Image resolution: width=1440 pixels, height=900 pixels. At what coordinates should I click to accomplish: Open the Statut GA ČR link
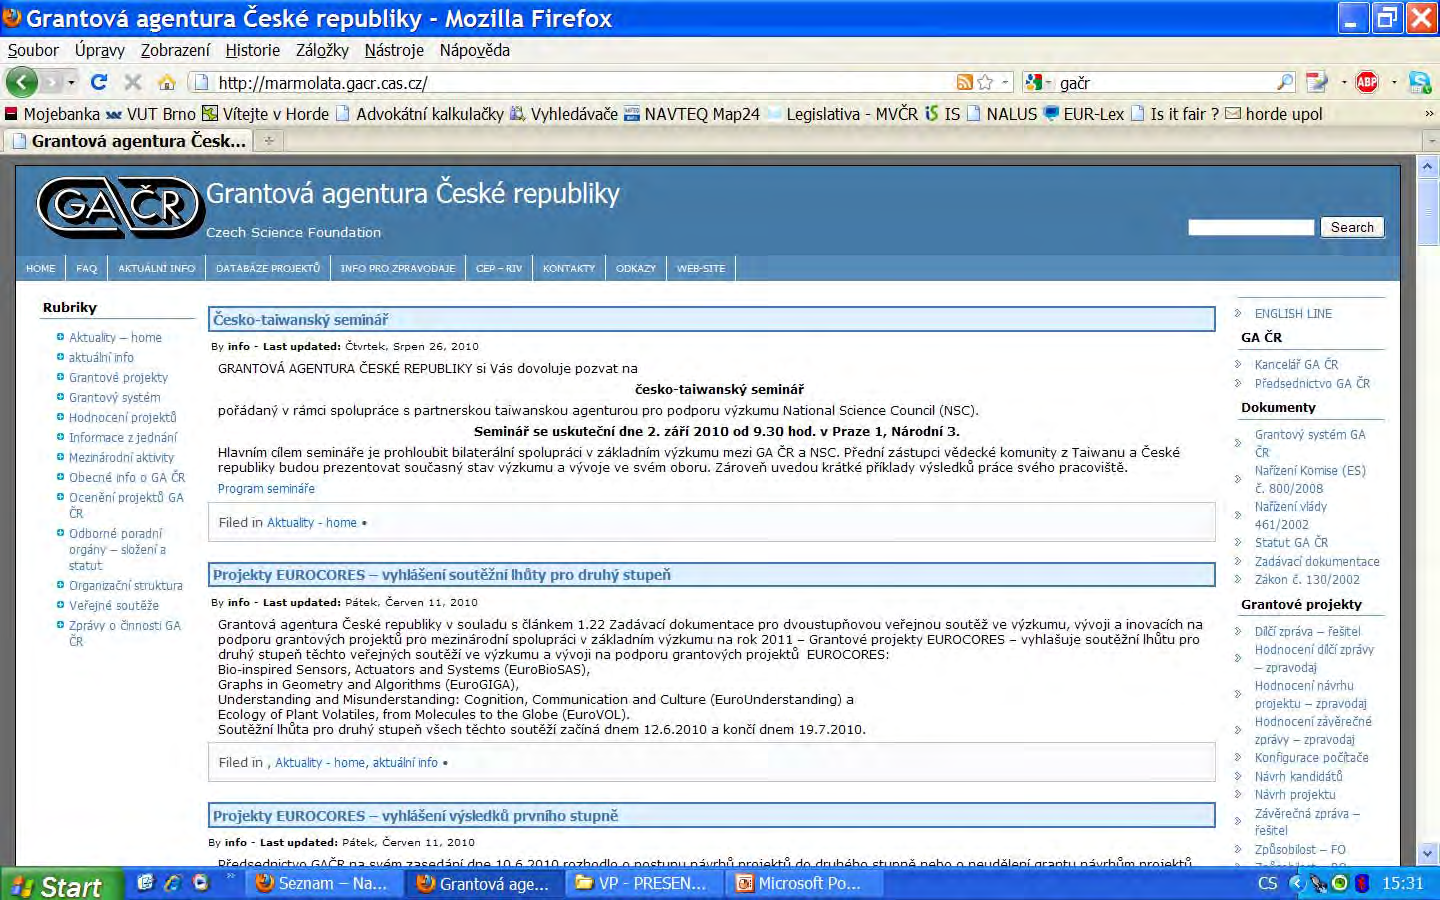point(1291,542)
